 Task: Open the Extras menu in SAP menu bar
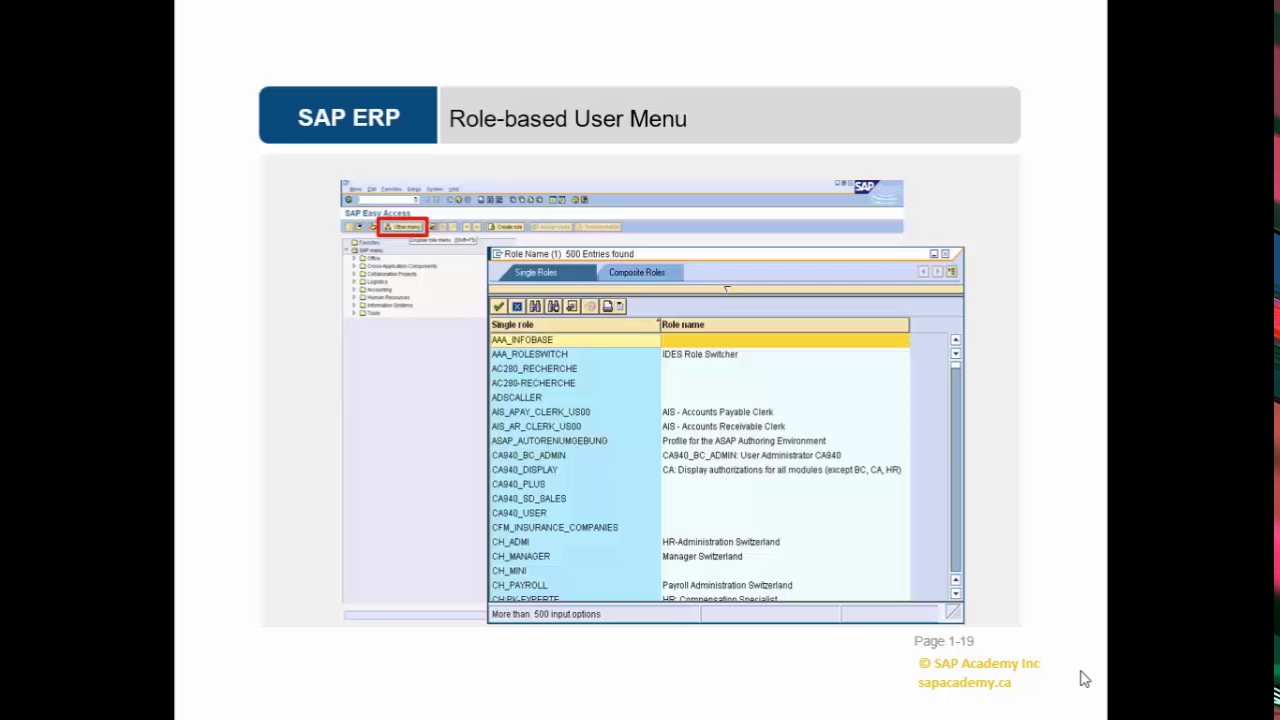tap(414, 189)
